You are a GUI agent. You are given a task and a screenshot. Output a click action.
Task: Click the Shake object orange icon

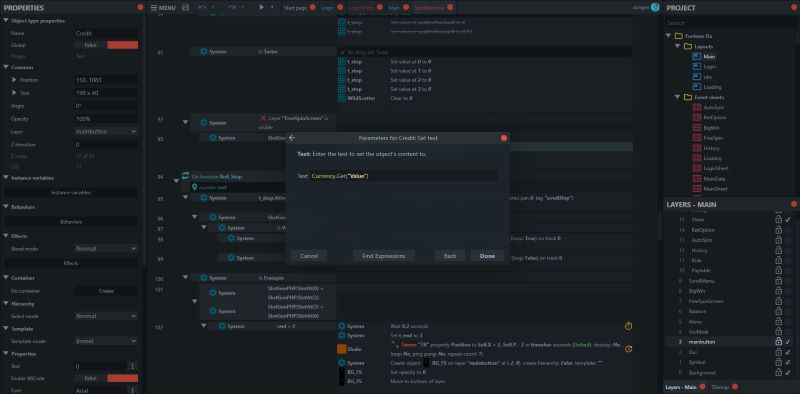point(342,350)
